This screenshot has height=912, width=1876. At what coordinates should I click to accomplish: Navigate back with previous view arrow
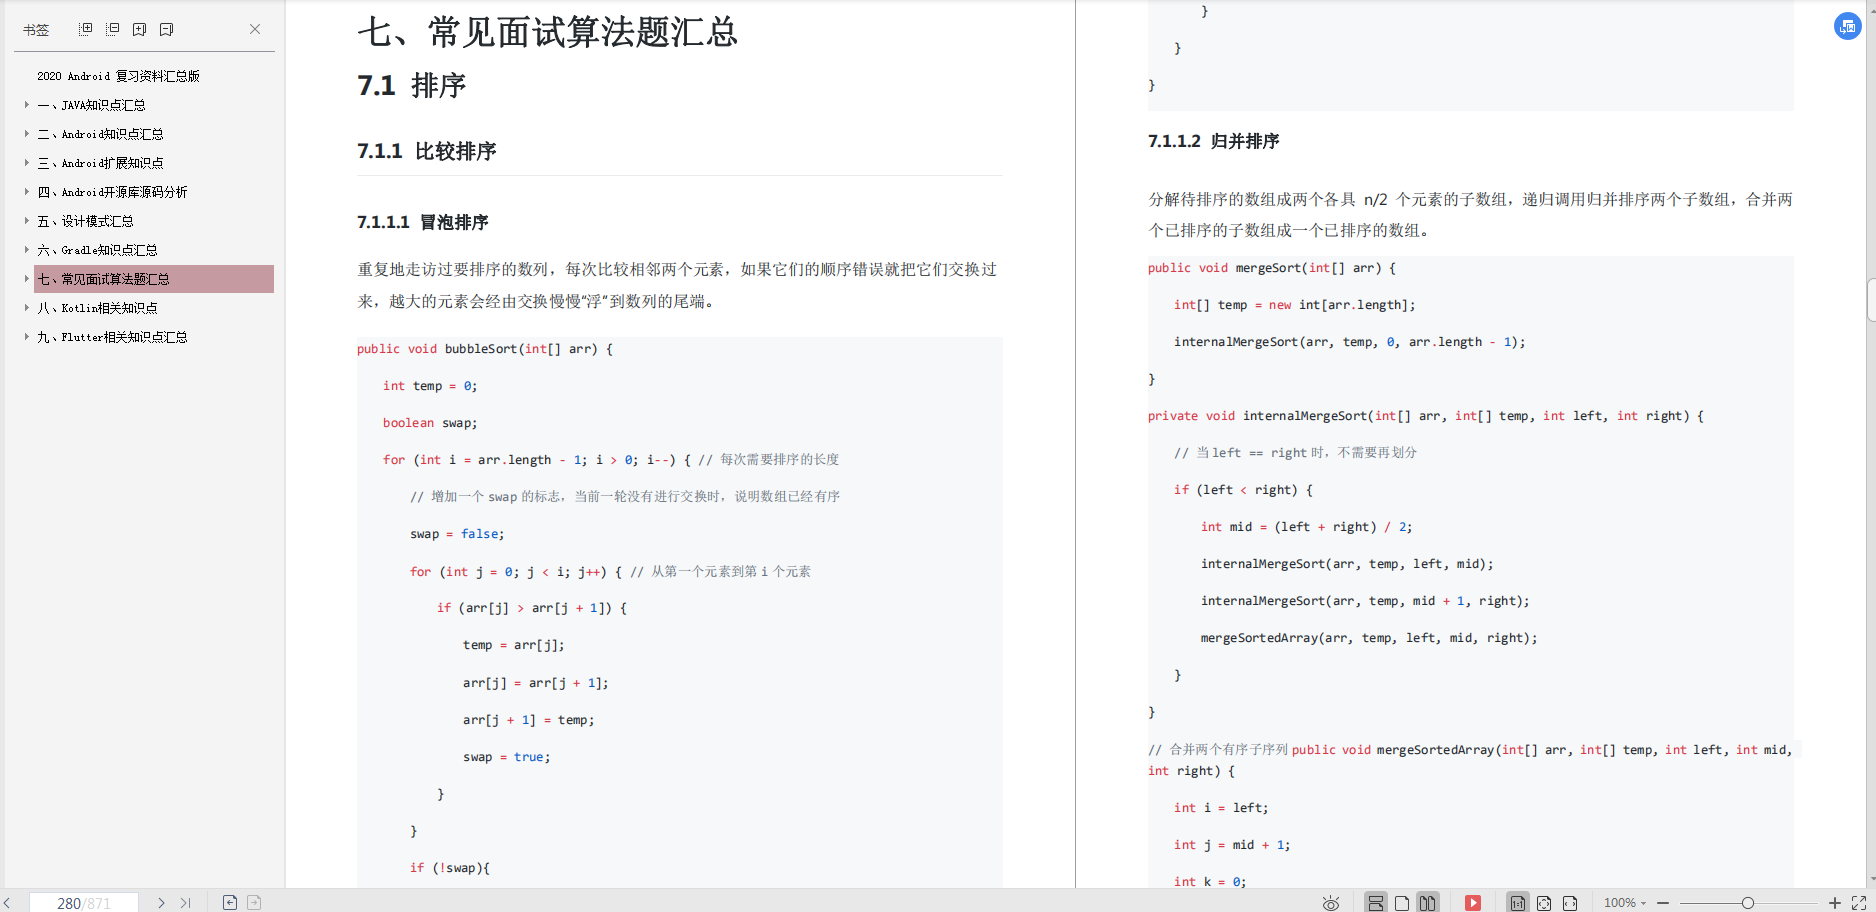229,903
